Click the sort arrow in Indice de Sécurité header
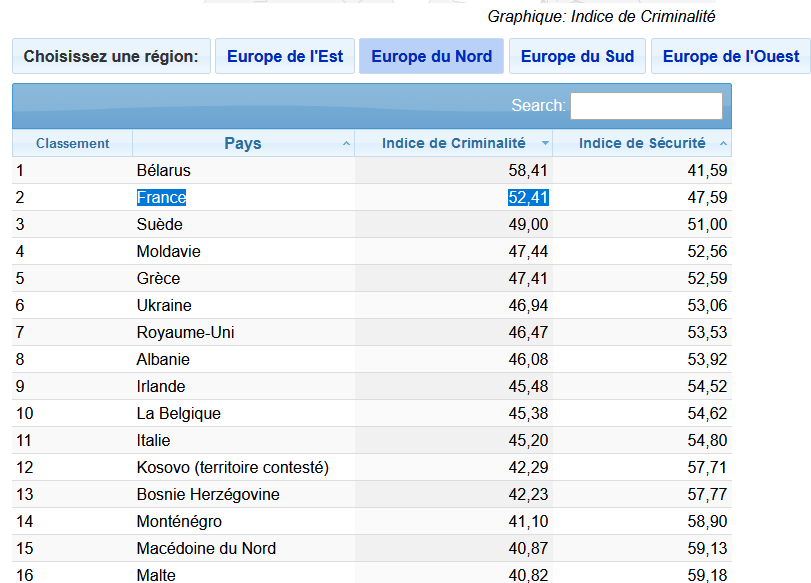Image resolution: width=811 pixels, height=583 pixels. coord(723,144)
